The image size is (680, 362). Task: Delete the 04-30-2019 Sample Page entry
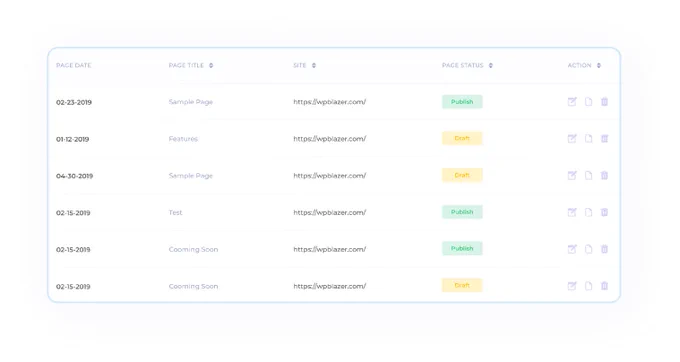coord(604,175)
